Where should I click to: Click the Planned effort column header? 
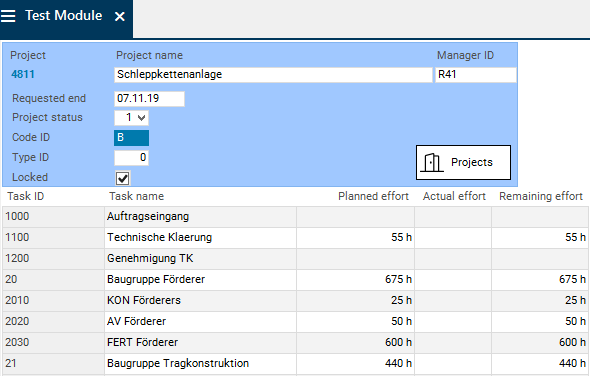373,196
